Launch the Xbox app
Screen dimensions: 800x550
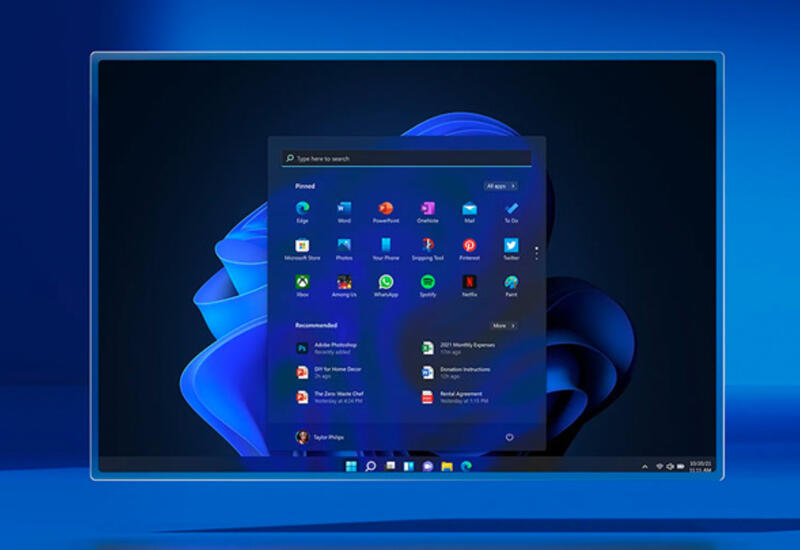[x=303, y=286]
